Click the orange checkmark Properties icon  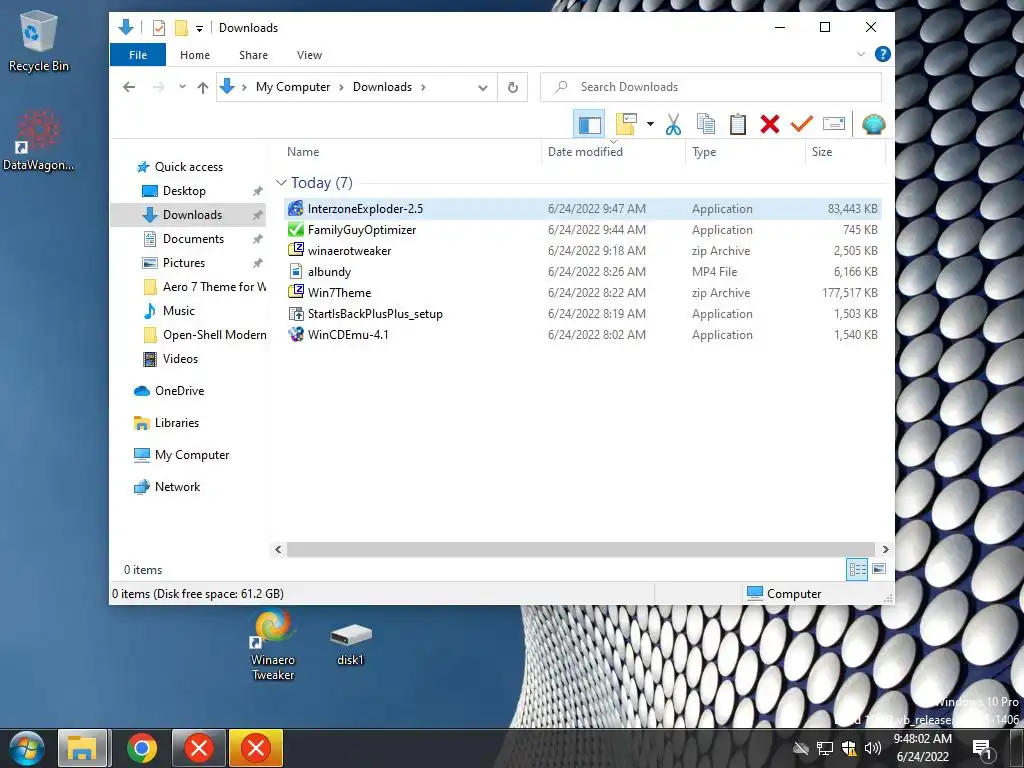click(x=801, y=124)
